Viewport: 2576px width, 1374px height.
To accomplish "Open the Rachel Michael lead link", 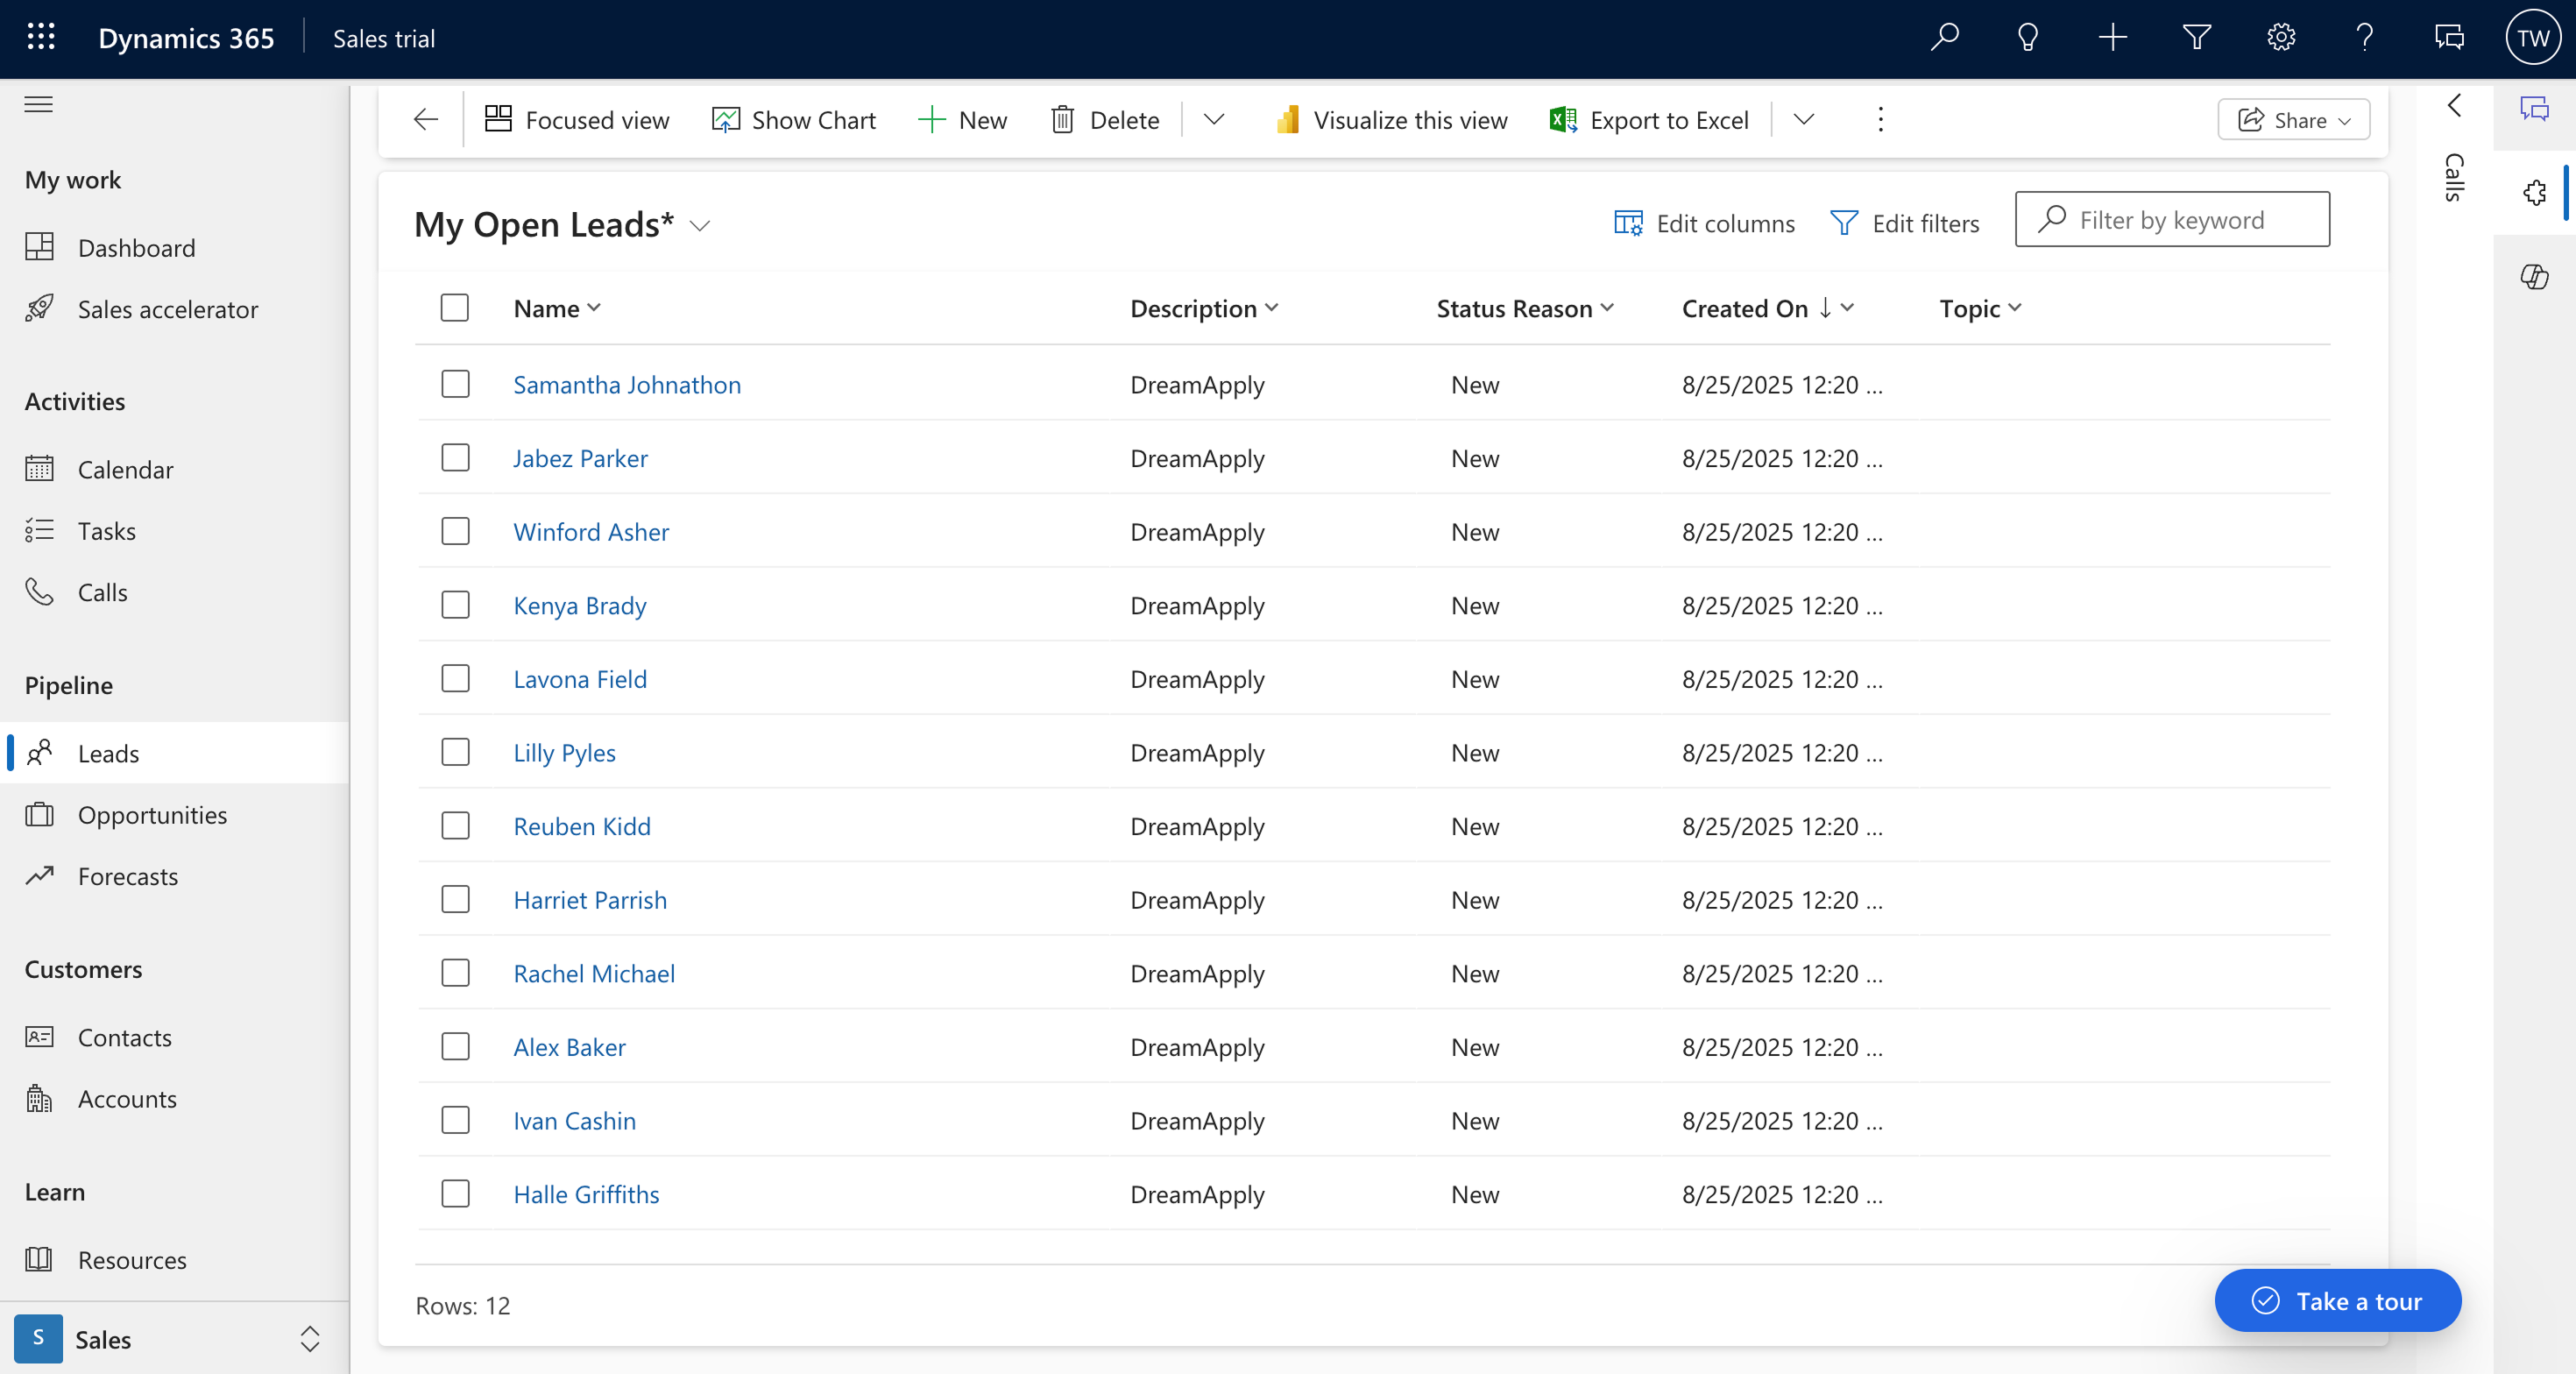I will 594,973.
